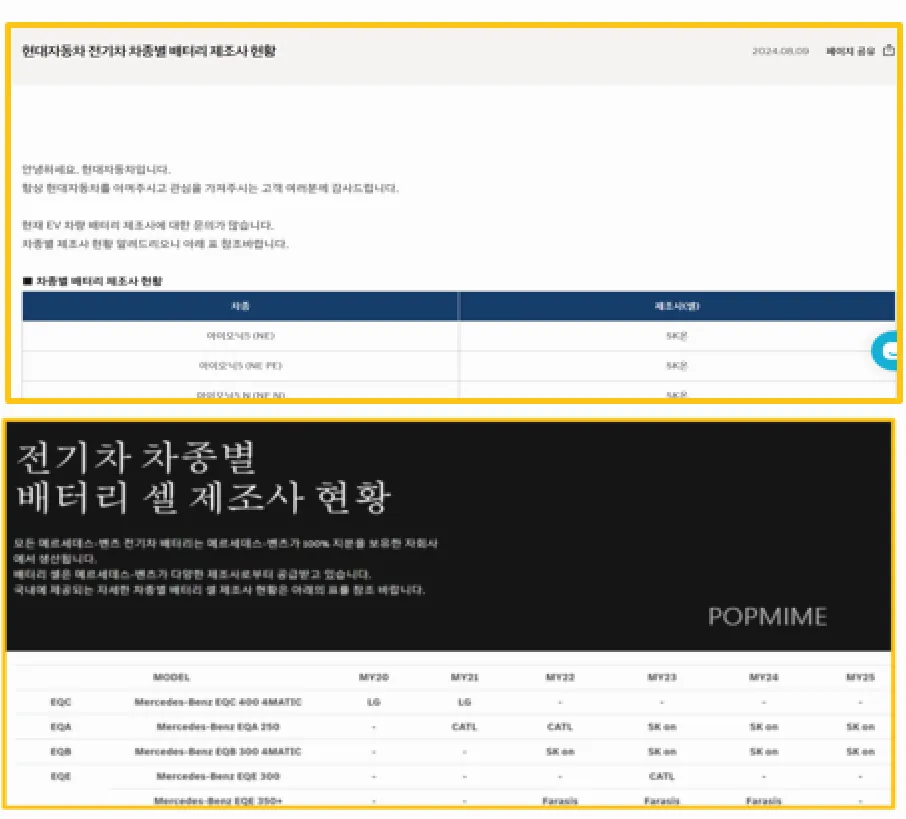This screenshot has height=819, width=906.
Task: Select the EQB row label
Action: 61,751
